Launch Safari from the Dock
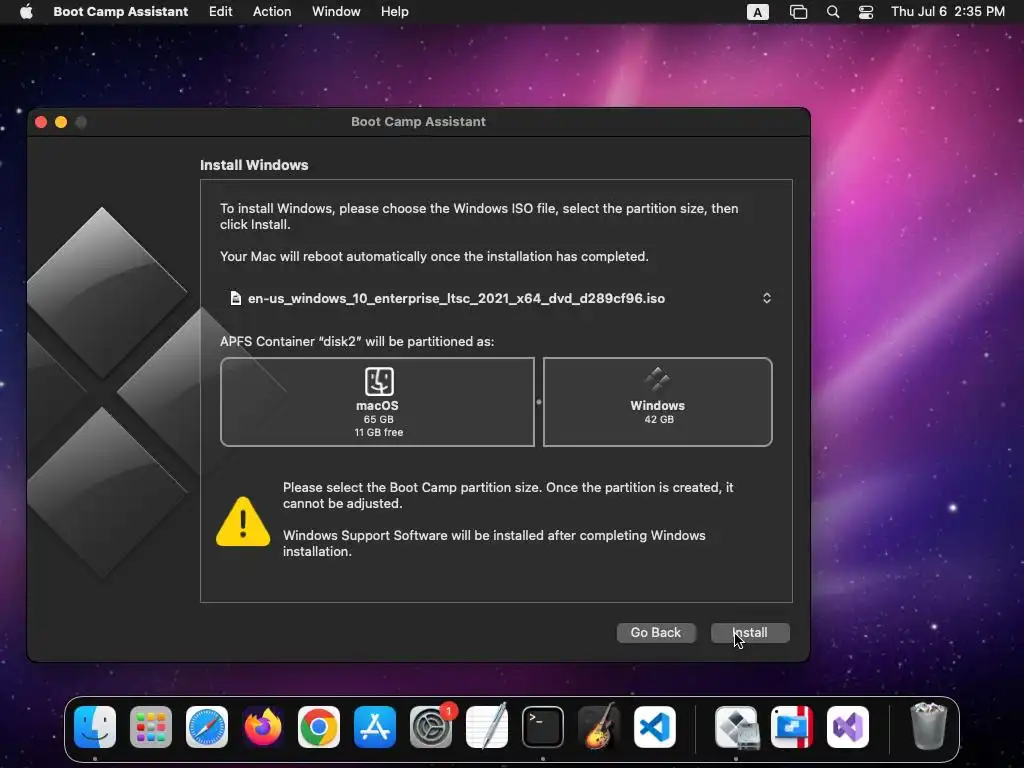Image resolution: width=1024 pixels, height=768 pixels. click(x=207, y=727)
